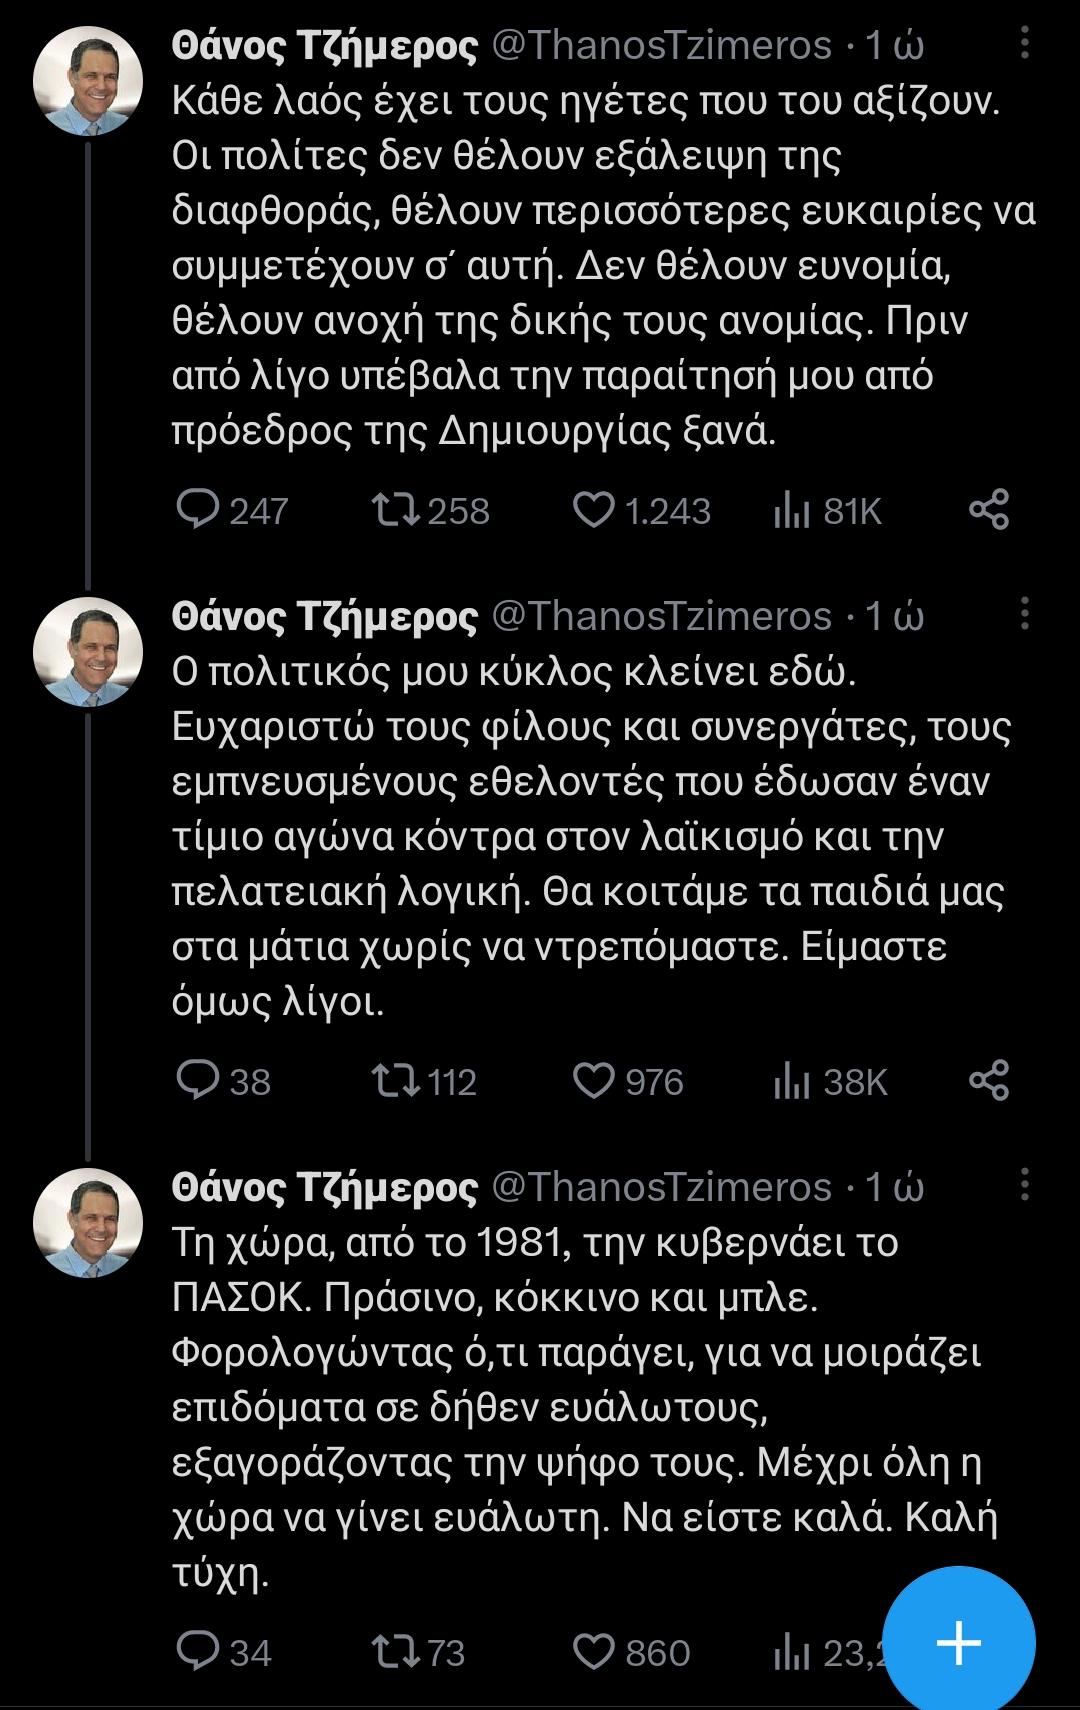Open more options menu of third tweet
Screen dimensions: 1080x1710
pos(1025,1185)
